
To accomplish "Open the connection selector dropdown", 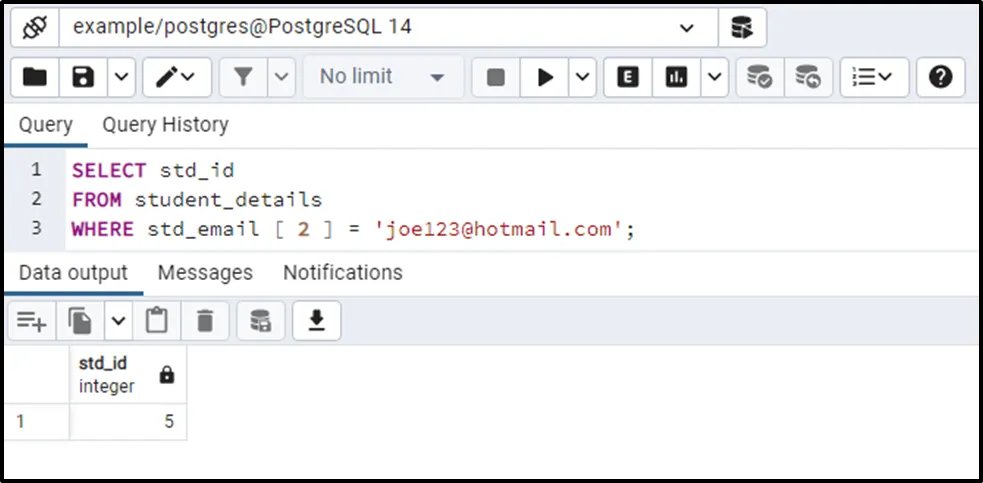I will pyautogui.click(x=686, y=28).
